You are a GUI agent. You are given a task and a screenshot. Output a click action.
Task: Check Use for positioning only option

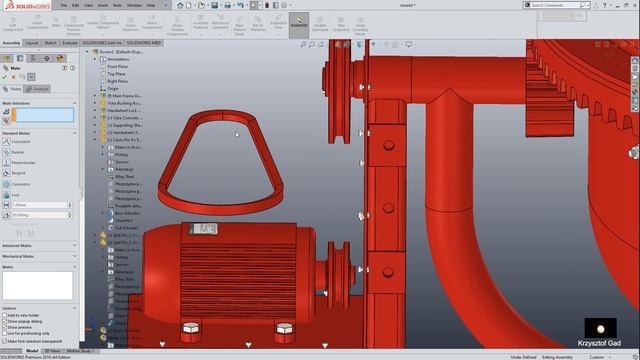4,333
